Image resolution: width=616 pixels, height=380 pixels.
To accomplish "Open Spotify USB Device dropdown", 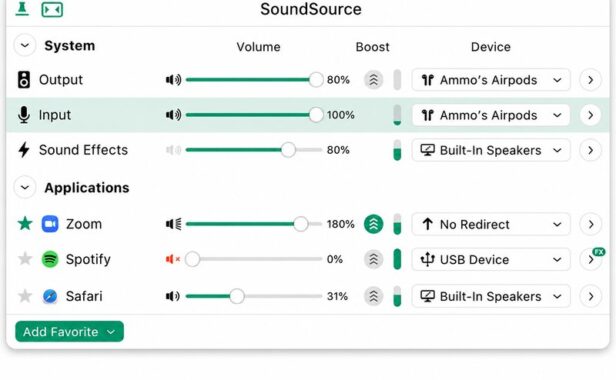I will point(491,259).
